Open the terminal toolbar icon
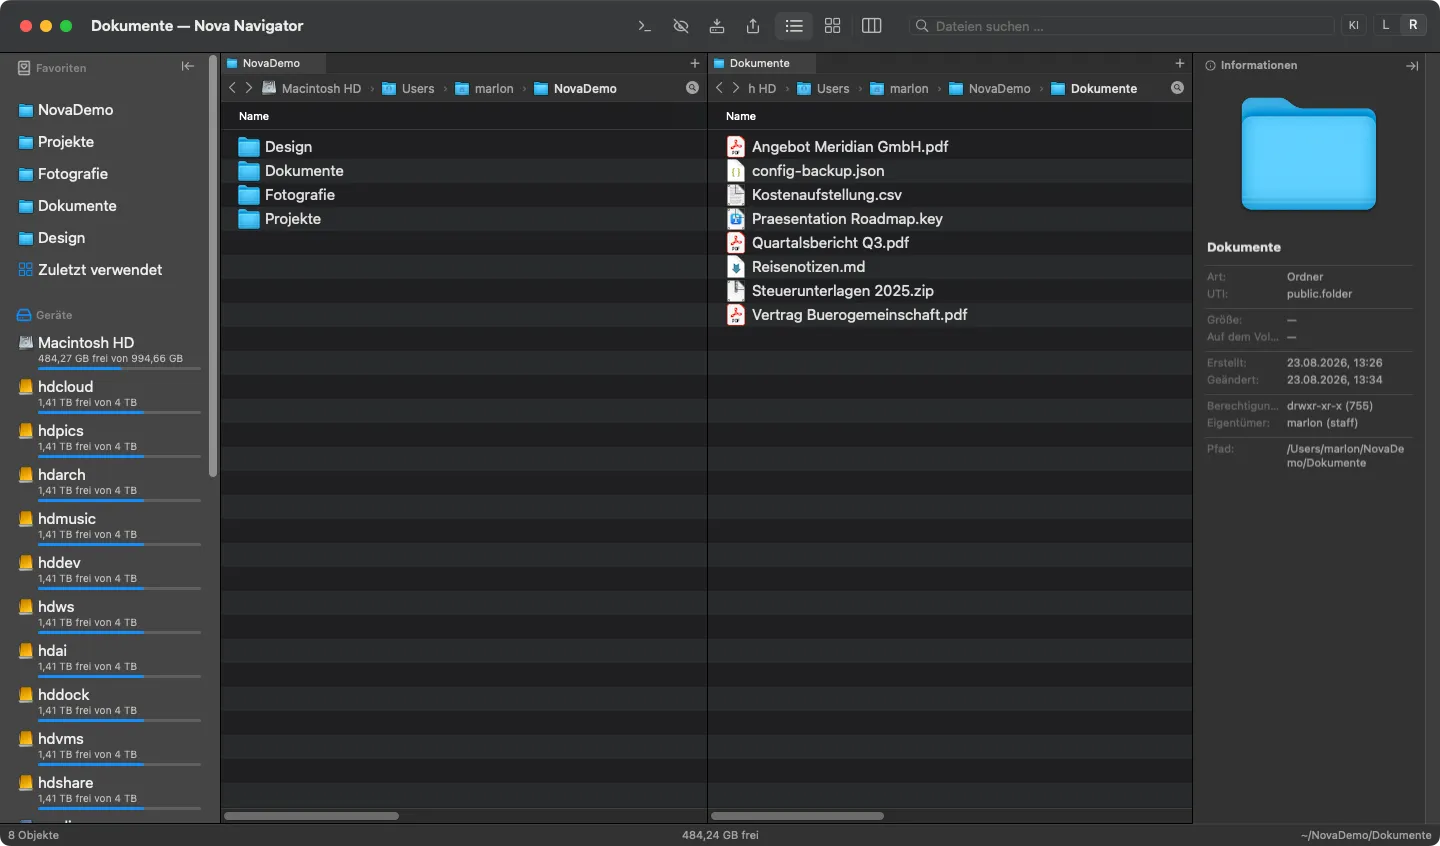 [645, 26]
